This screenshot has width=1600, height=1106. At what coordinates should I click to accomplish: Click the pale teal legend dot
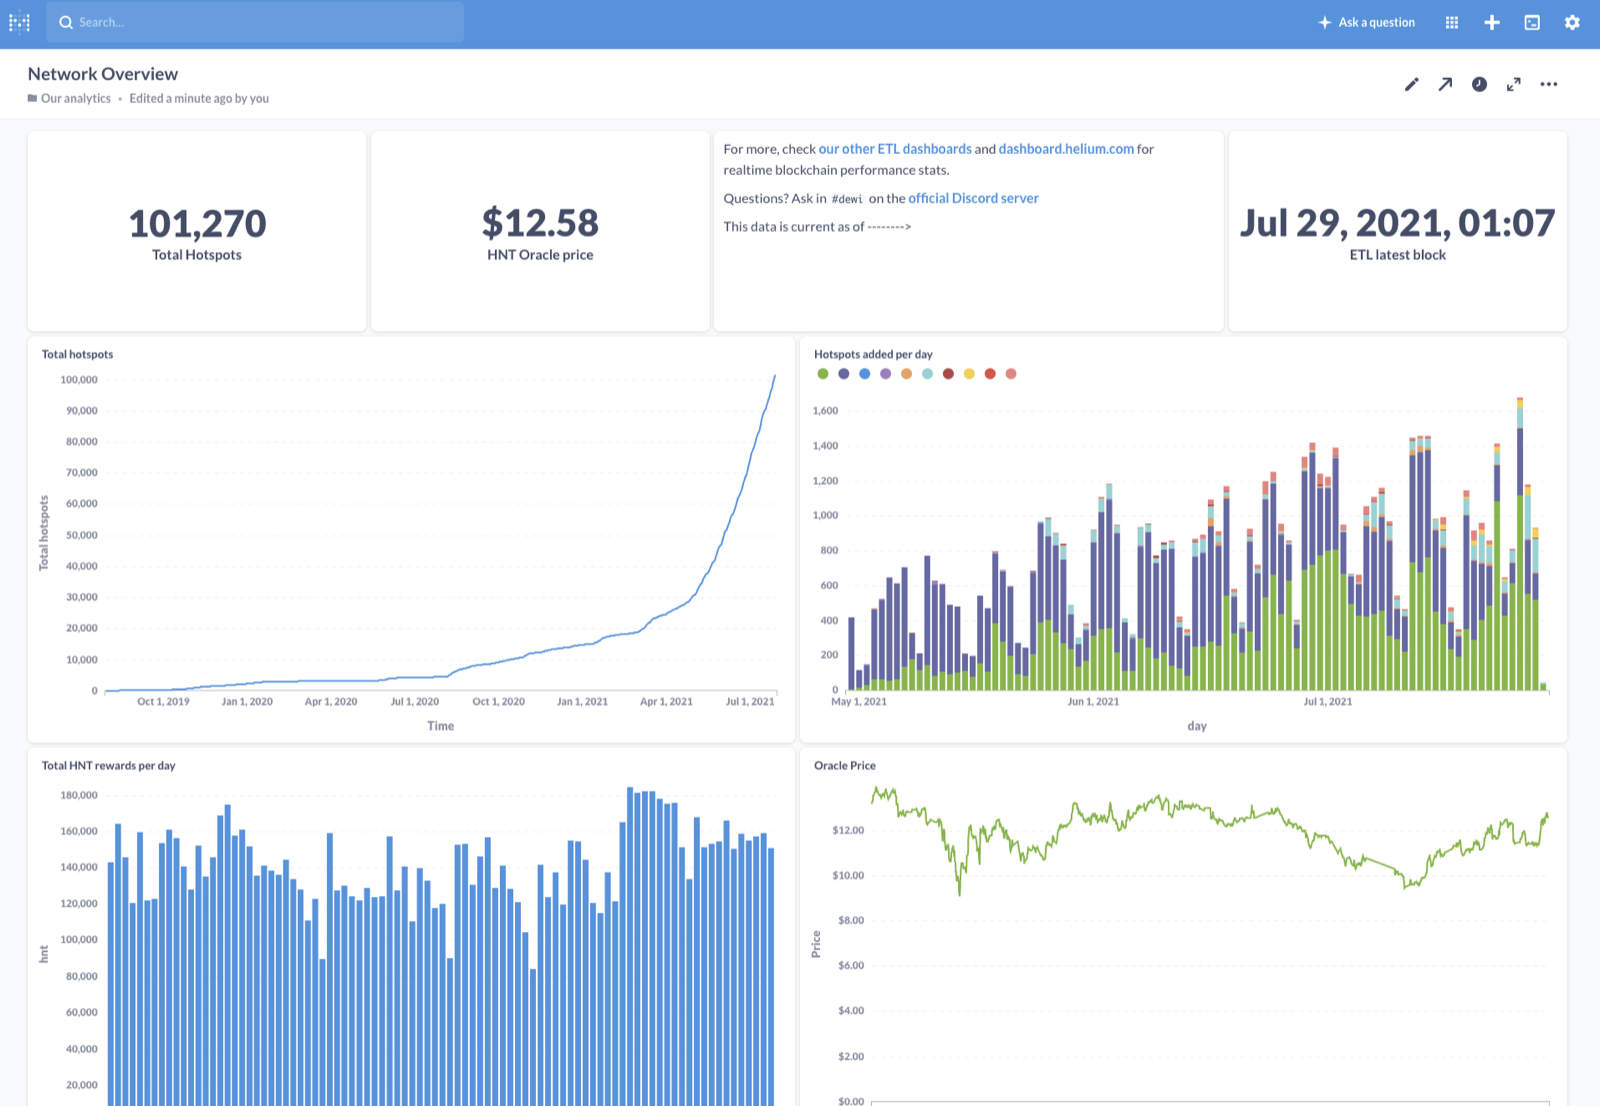click(928, 374)
